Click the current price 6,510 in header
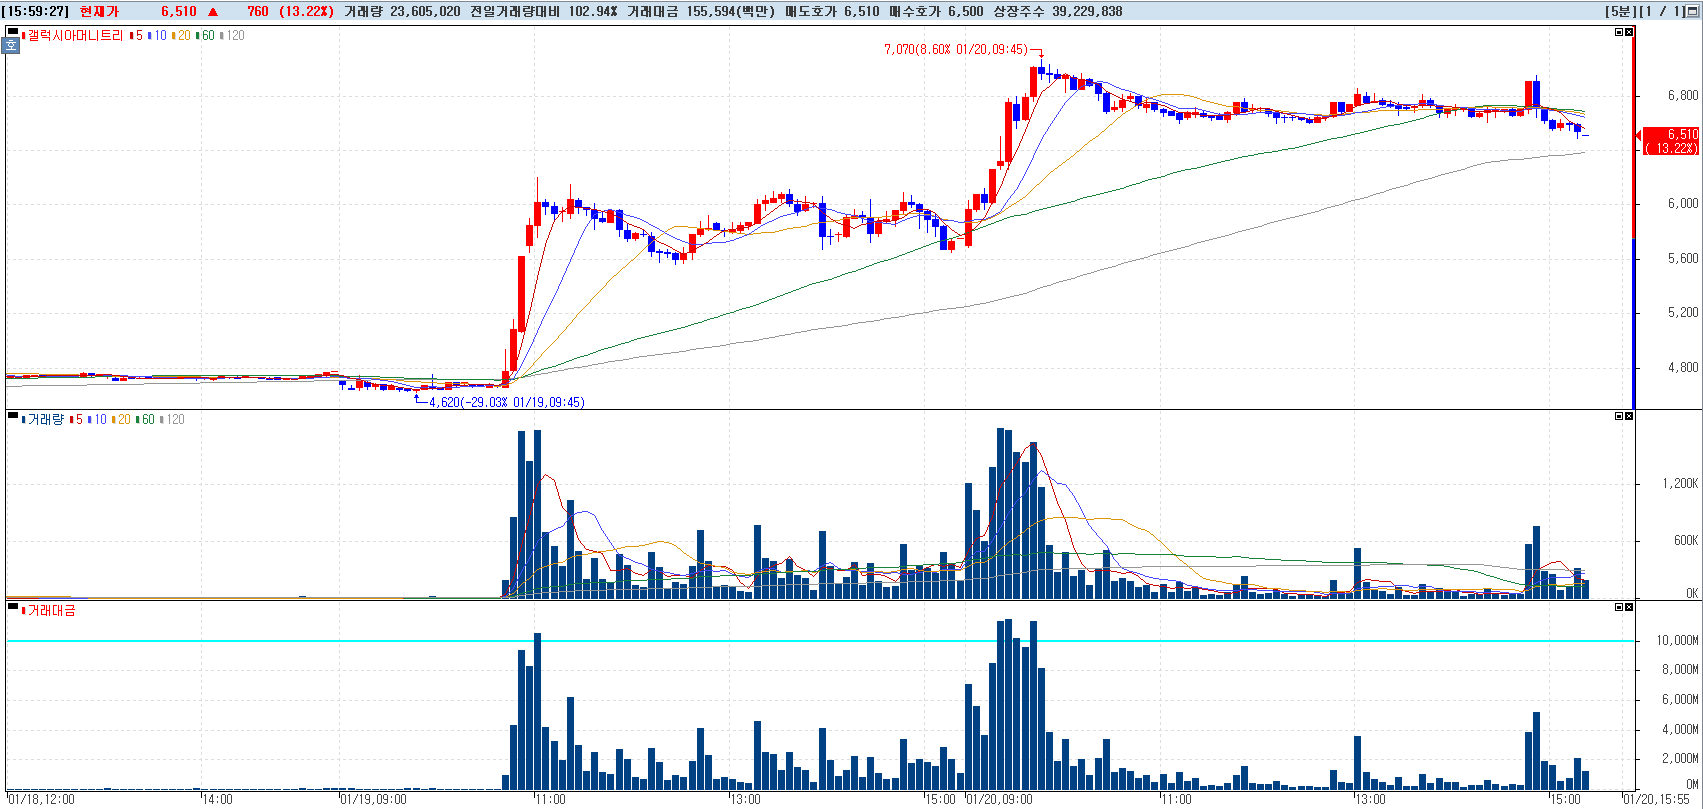 coord(179,11)
